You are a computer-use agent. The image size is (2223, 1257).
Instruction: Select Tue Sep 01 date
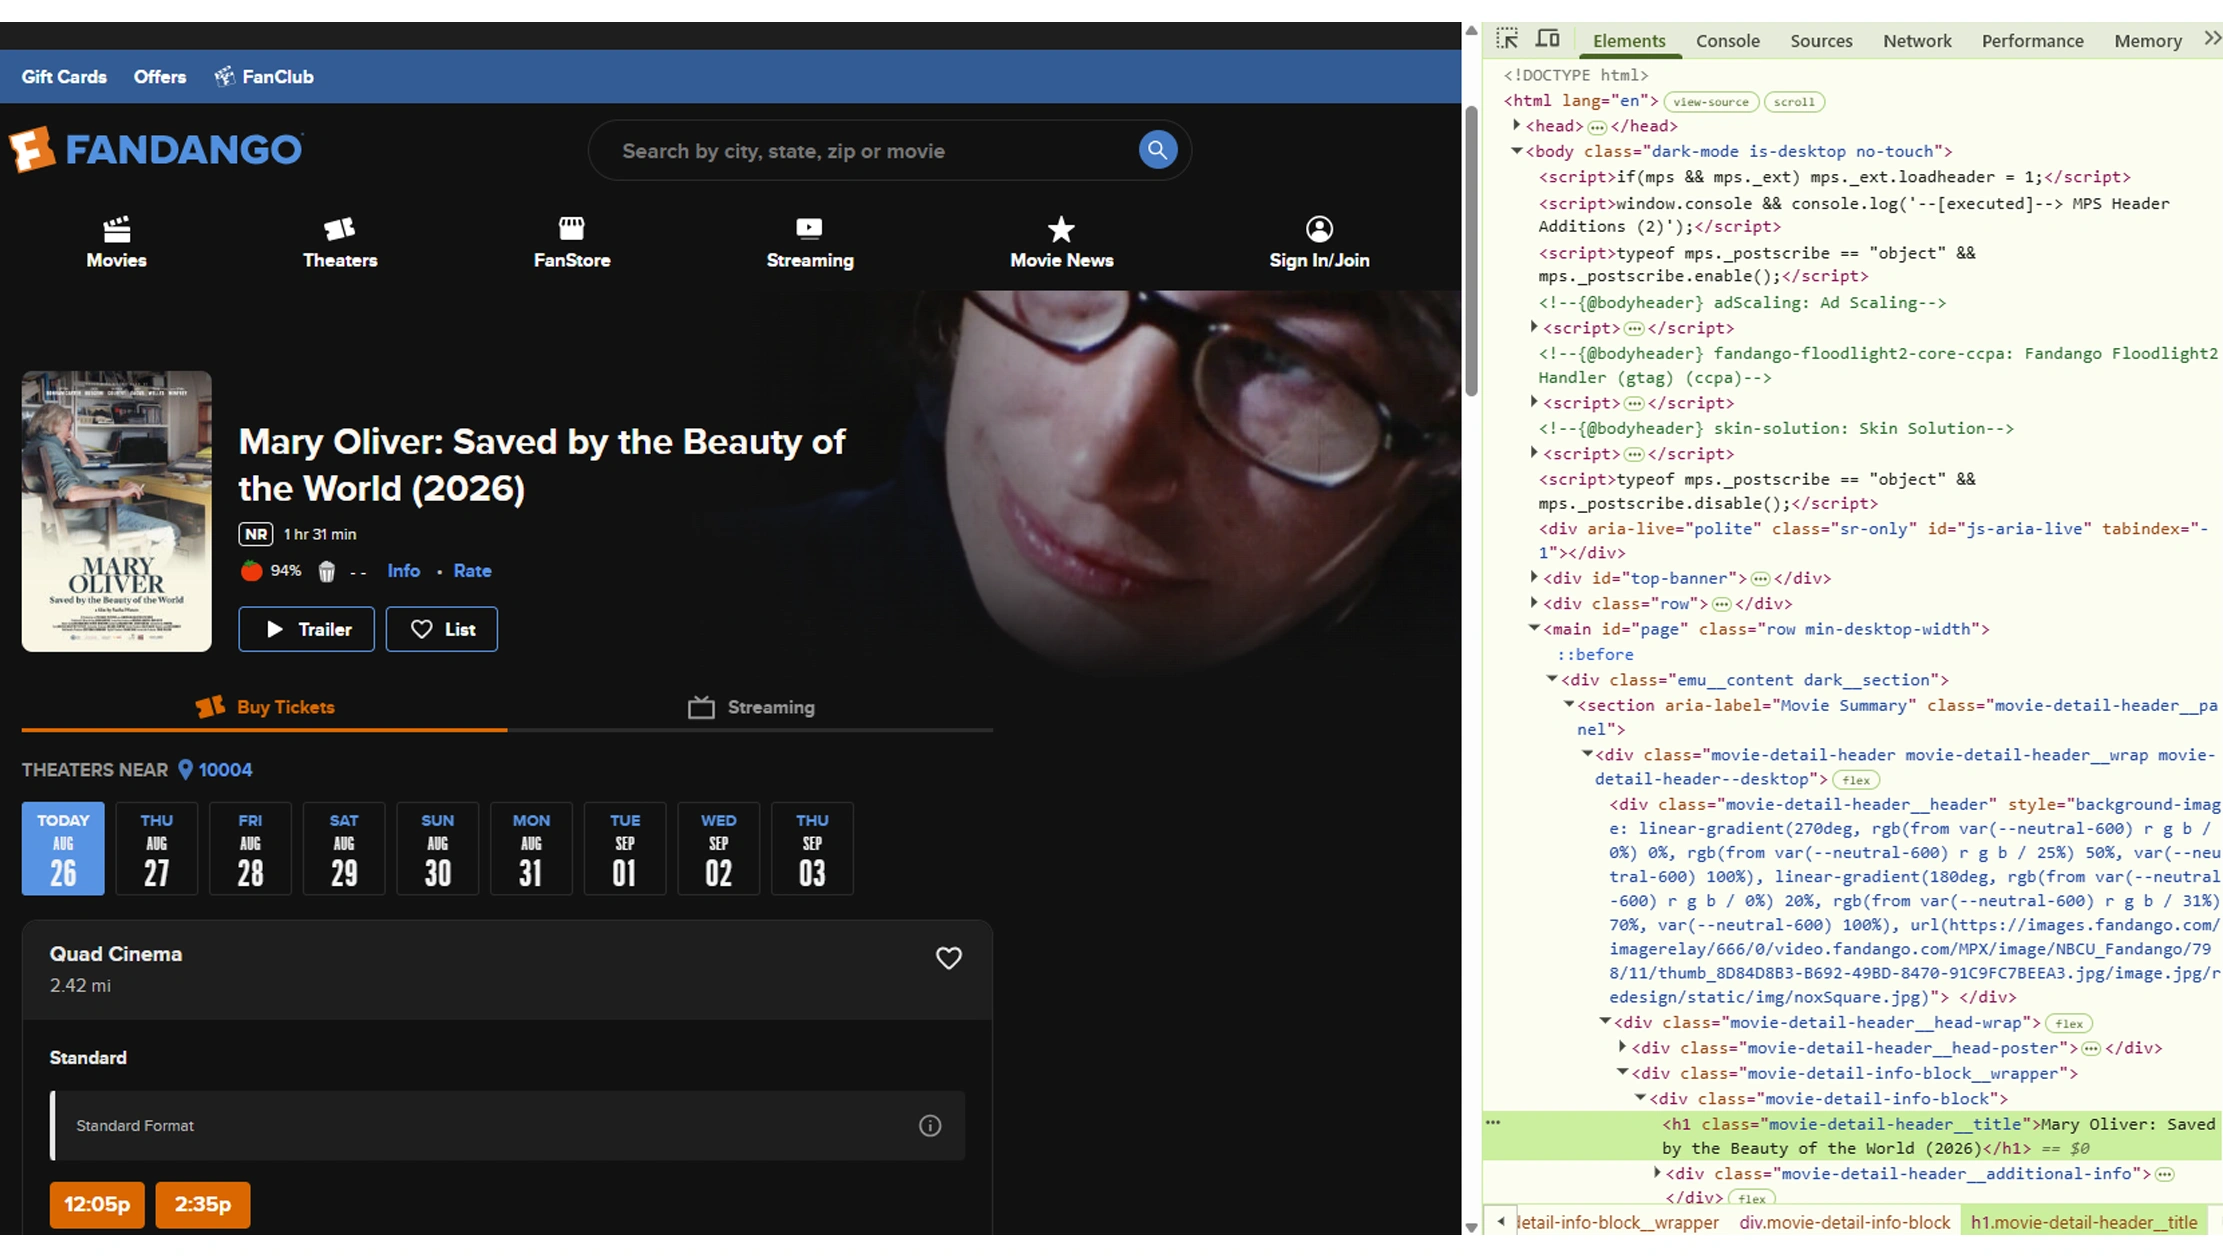pos(625,848)
